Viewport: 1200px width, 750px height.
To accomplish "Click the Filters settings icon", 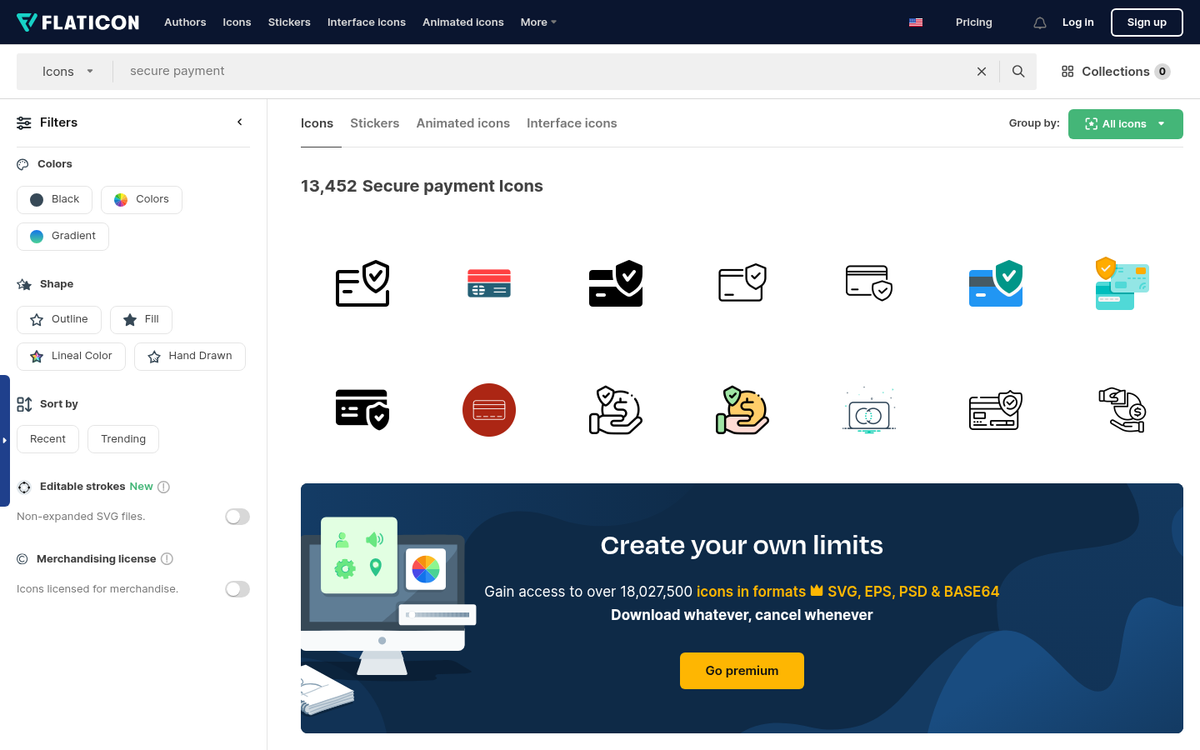I will [22, 122].
